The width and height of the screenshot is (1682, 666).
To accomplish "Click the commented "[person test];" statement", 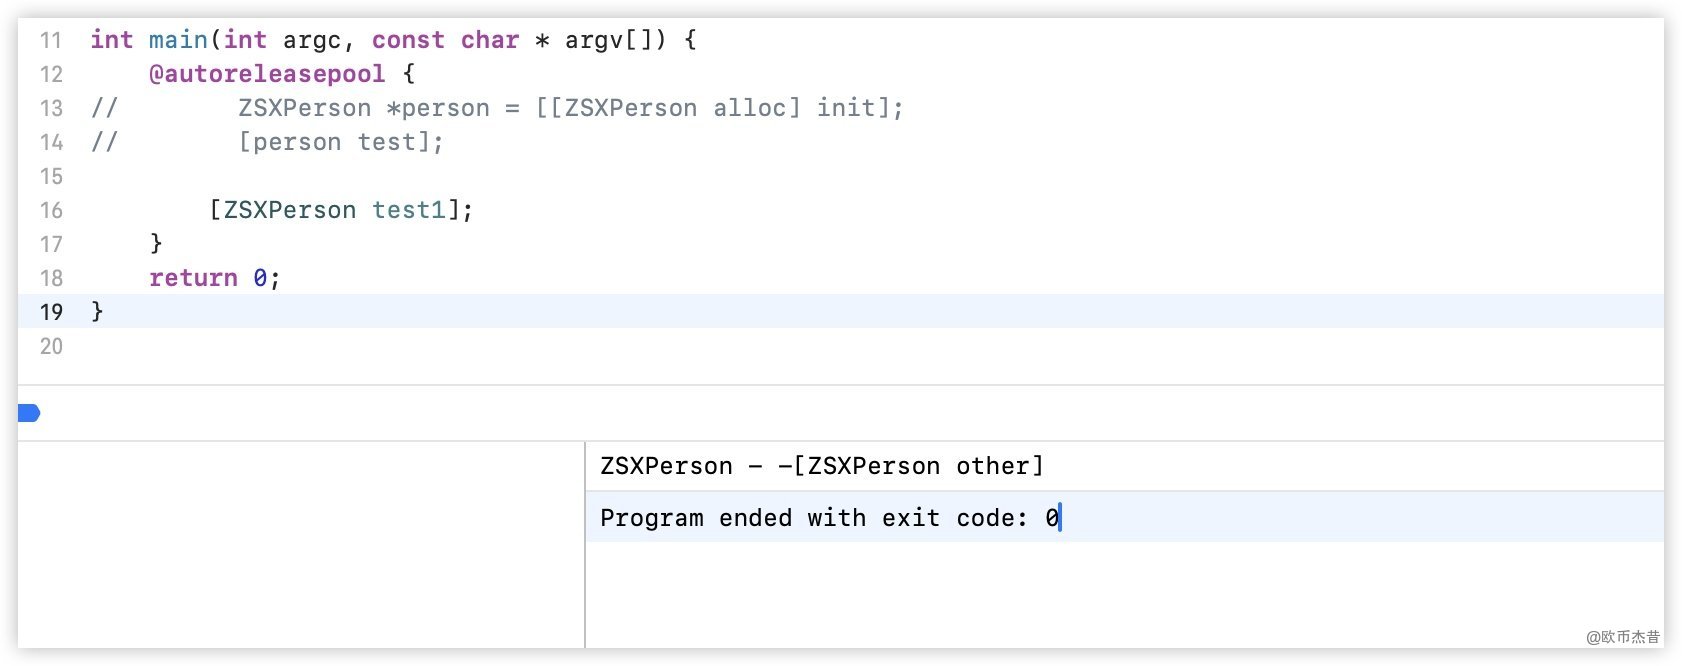I will 340,142.
